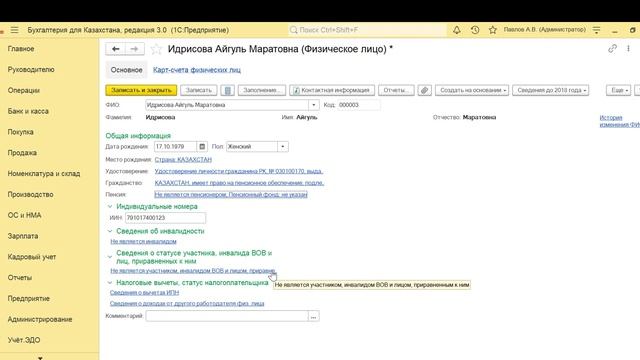Open Учет.ЭДО section
This screenshot has height=360, width=640.
click(x=24, y=340)
